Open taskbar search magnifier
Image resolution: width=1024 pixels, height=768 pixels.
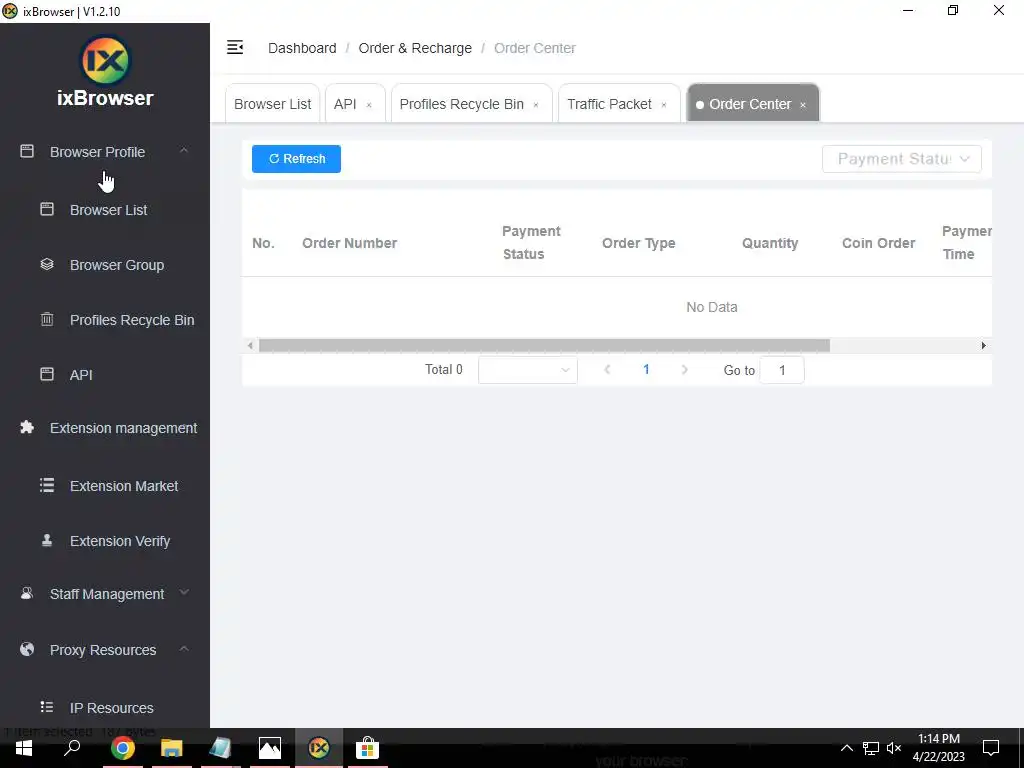72,748
